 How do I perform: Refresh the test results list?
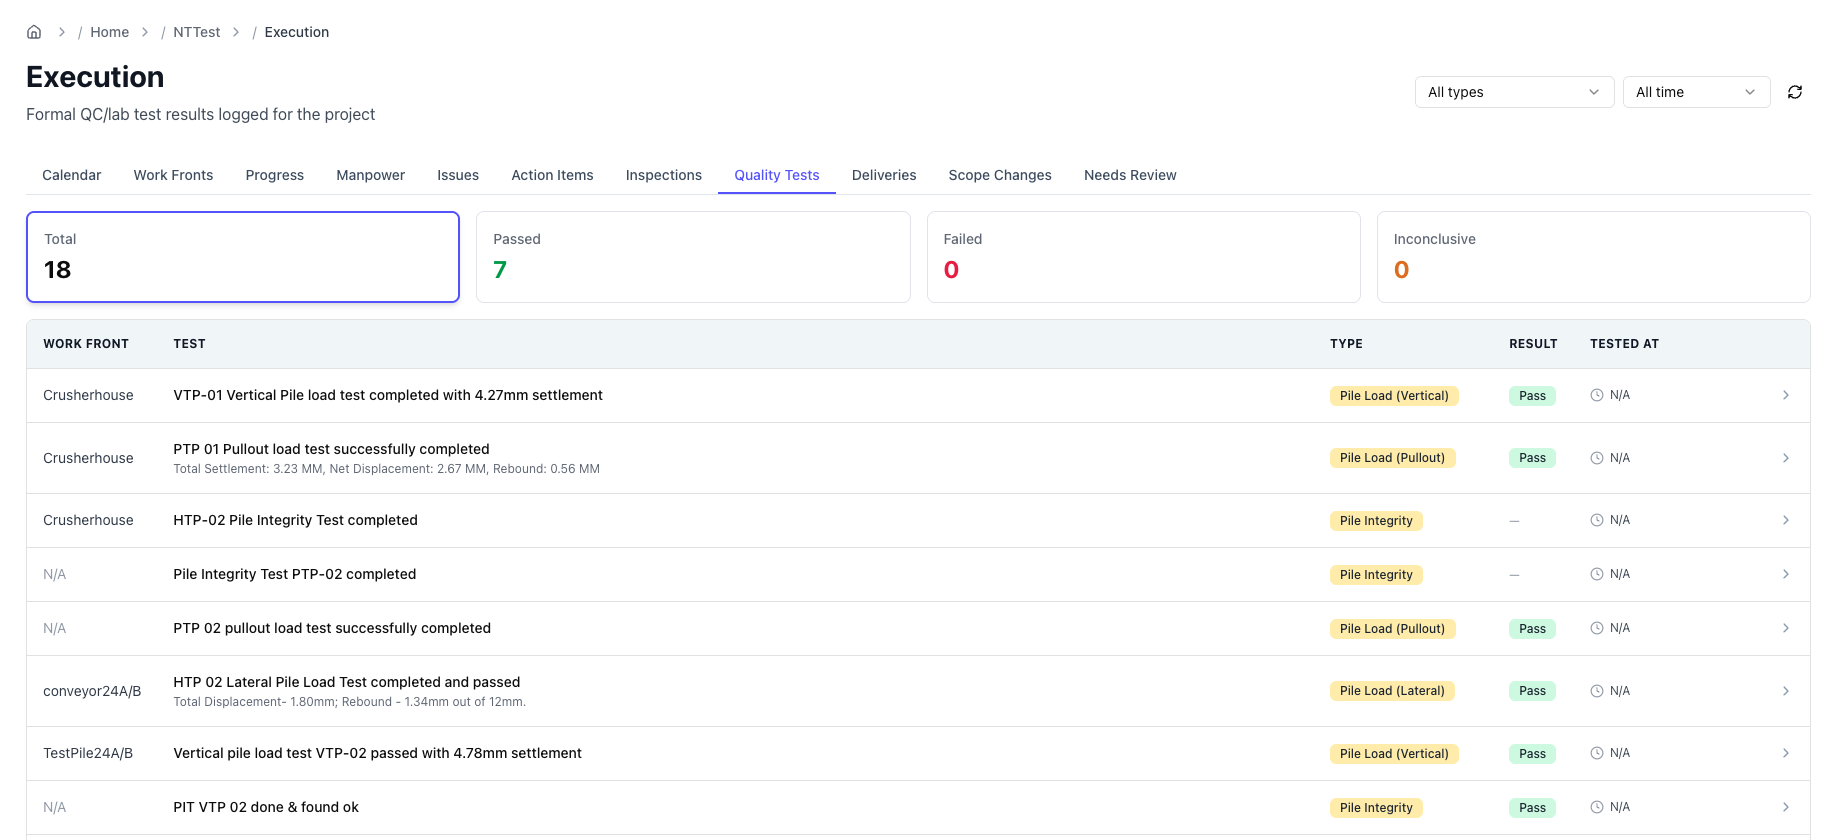pyautogui.click(x=1795, y=92)
